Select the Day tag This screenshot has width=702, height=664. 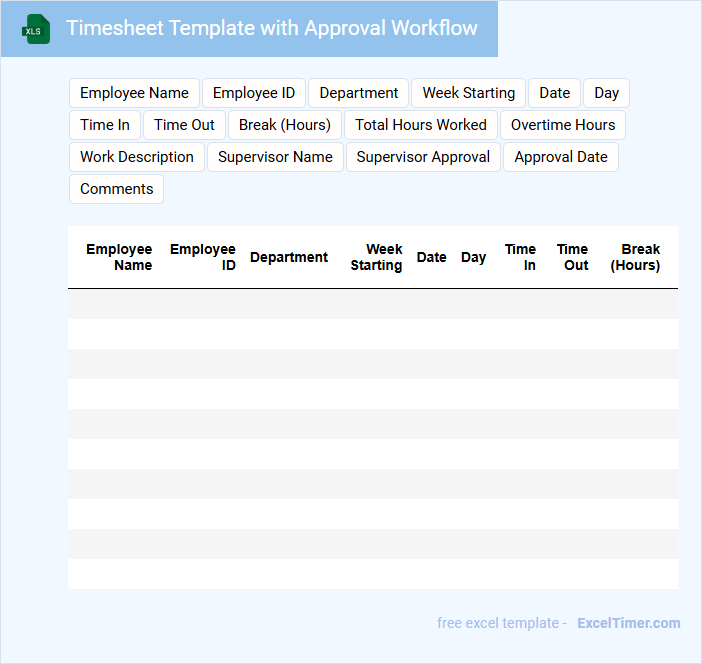point(607,93)
